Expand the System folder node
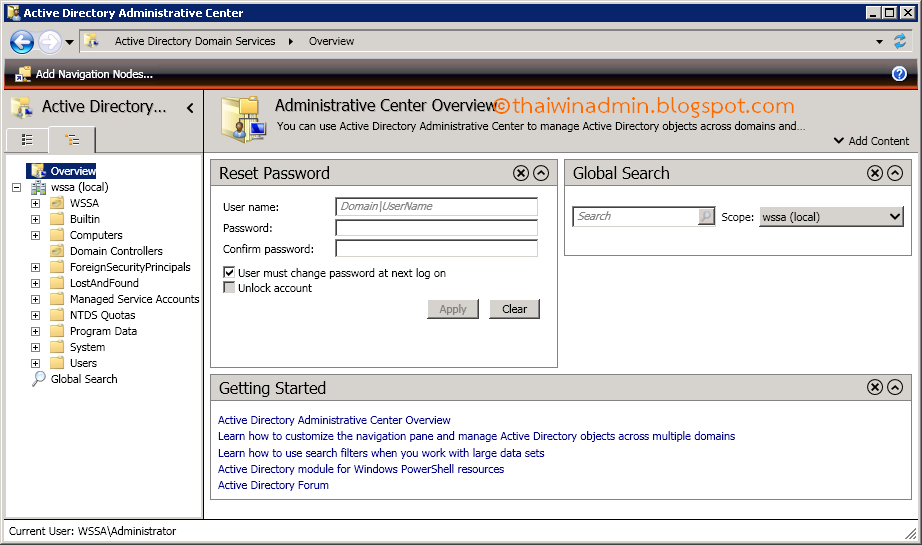 pyautogui.click(x=35, y=347)
